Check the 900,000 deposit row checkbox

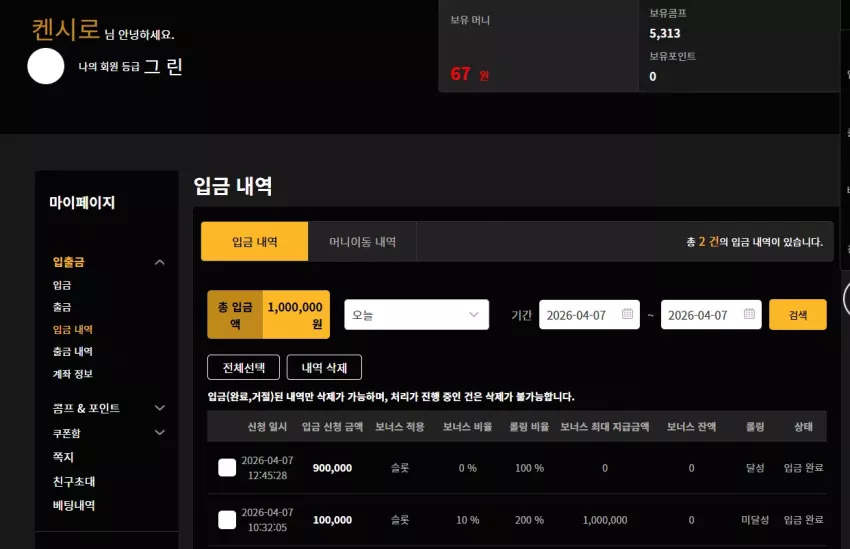pos(227,467)
